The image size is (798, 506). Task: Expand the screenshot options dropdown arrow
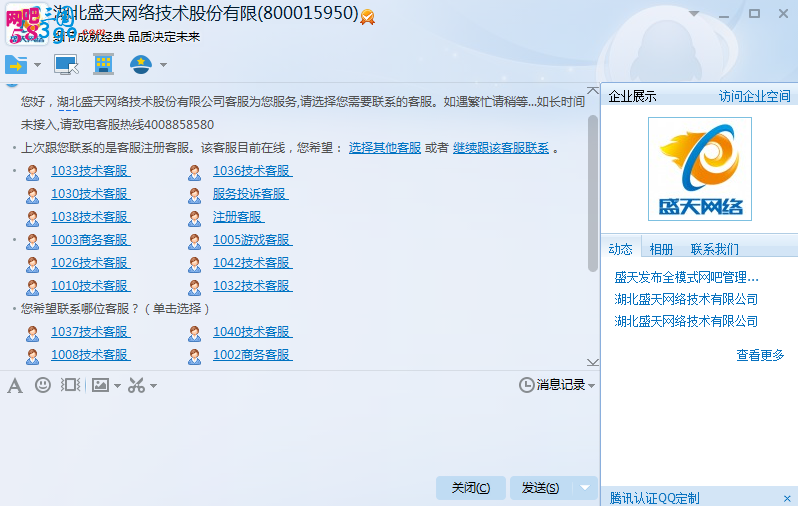(153, 386)
